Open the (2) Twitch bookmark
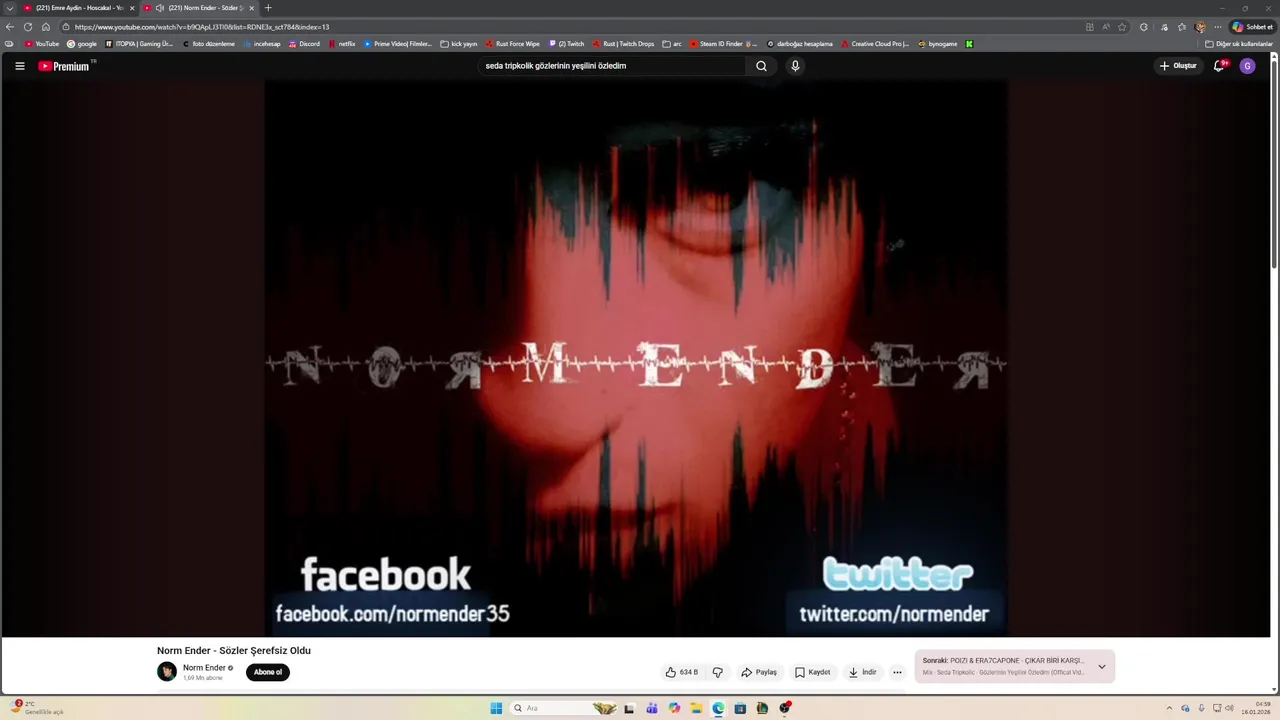 point(567,44)
